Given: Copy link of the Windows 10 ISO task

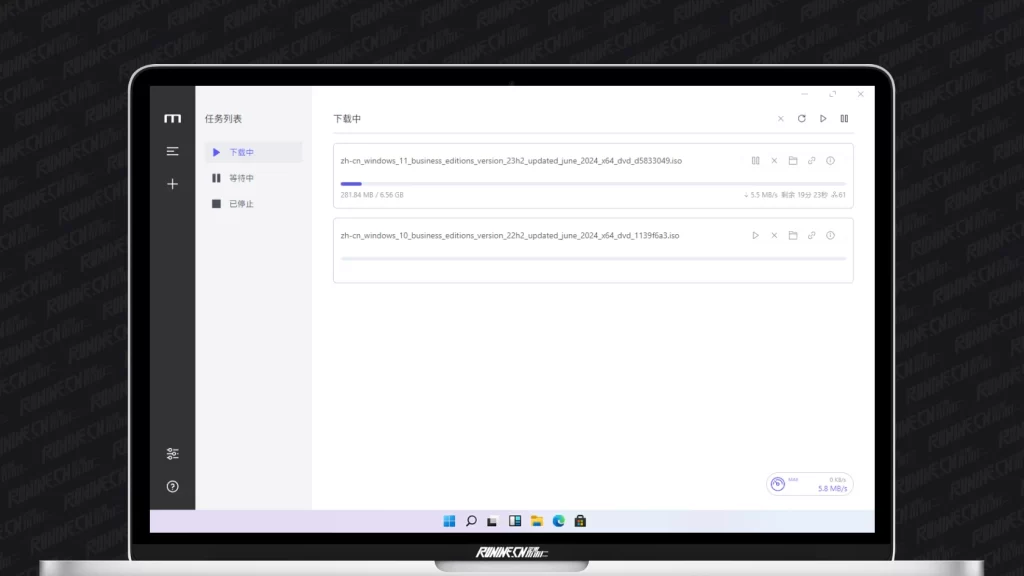Looking at the screenshot, I should 812,236.
